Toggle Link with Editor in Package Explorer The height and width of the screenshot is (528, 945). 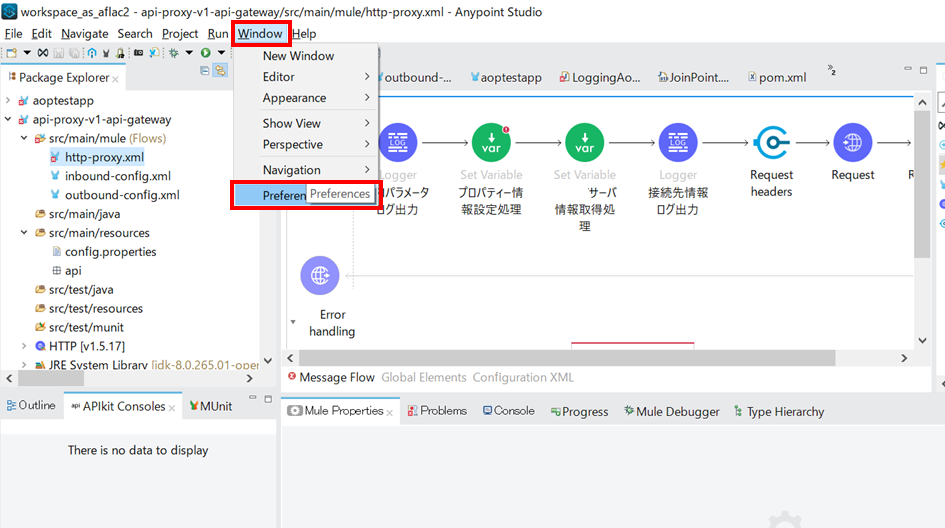coord(220,70)
